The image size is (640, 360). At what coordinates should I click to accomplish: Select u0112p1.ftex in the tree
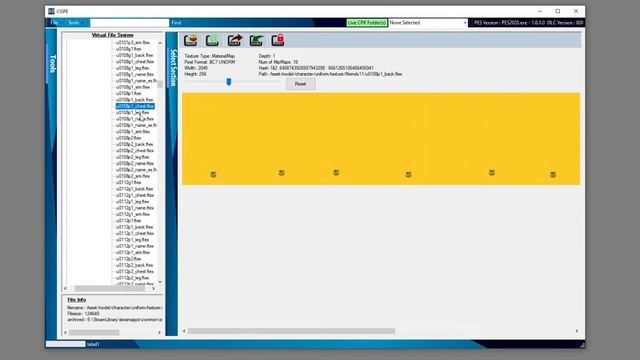[x=129, y=220]
